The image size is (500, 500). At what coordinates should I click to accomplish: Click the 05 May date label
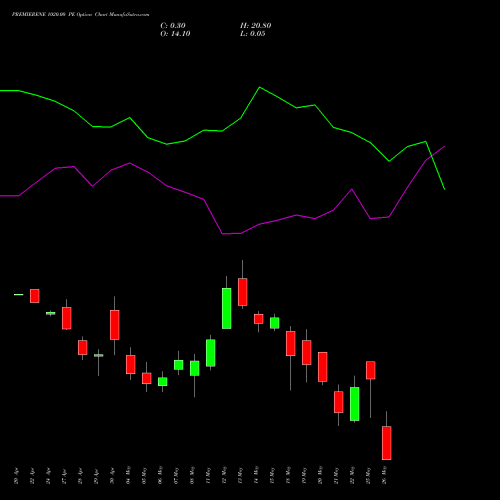pos(145,476)
